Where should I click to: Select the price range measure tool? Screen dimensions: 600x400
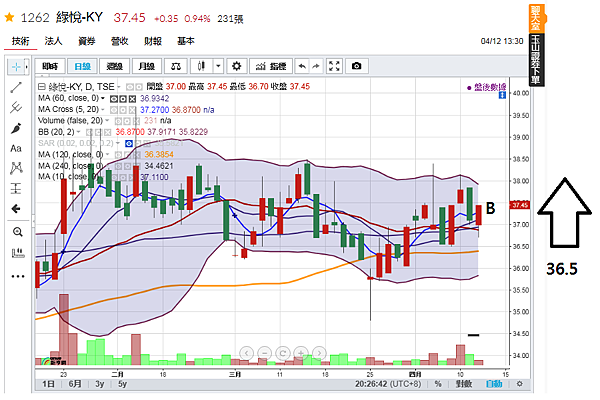(16, 188)
